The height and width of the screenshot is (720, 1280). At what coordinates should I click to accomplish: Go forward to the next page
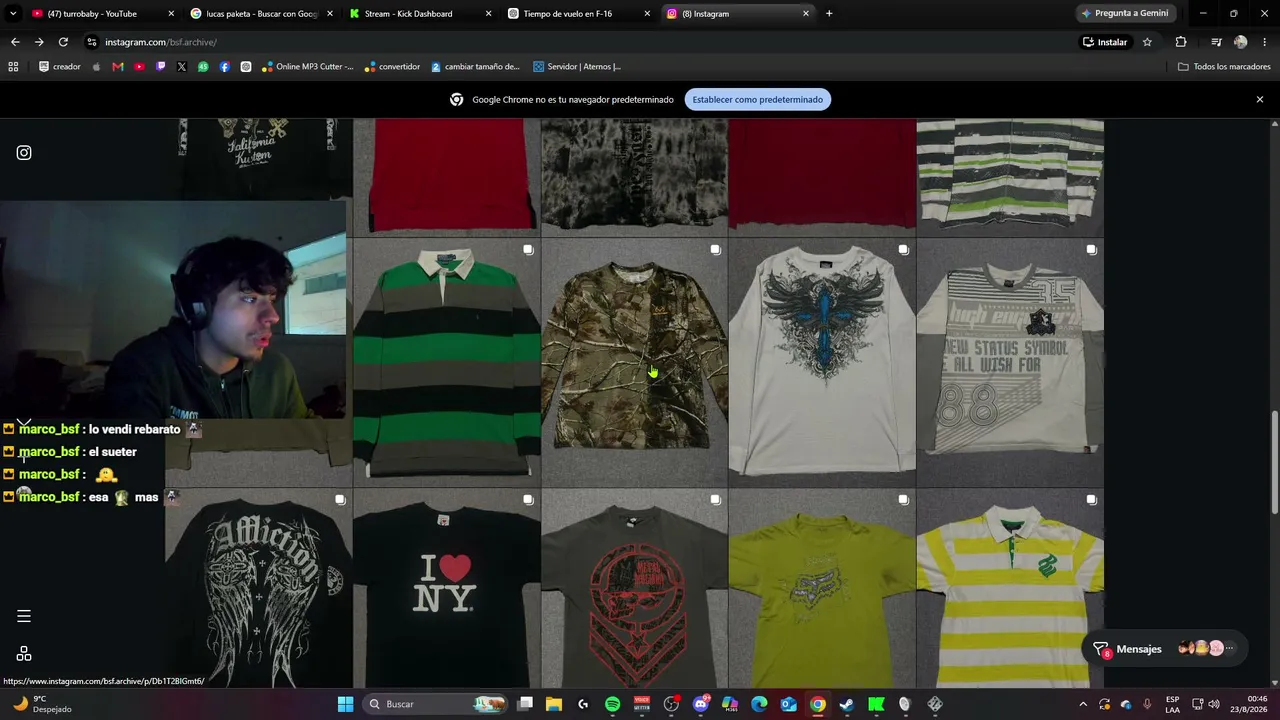(39, 42)
